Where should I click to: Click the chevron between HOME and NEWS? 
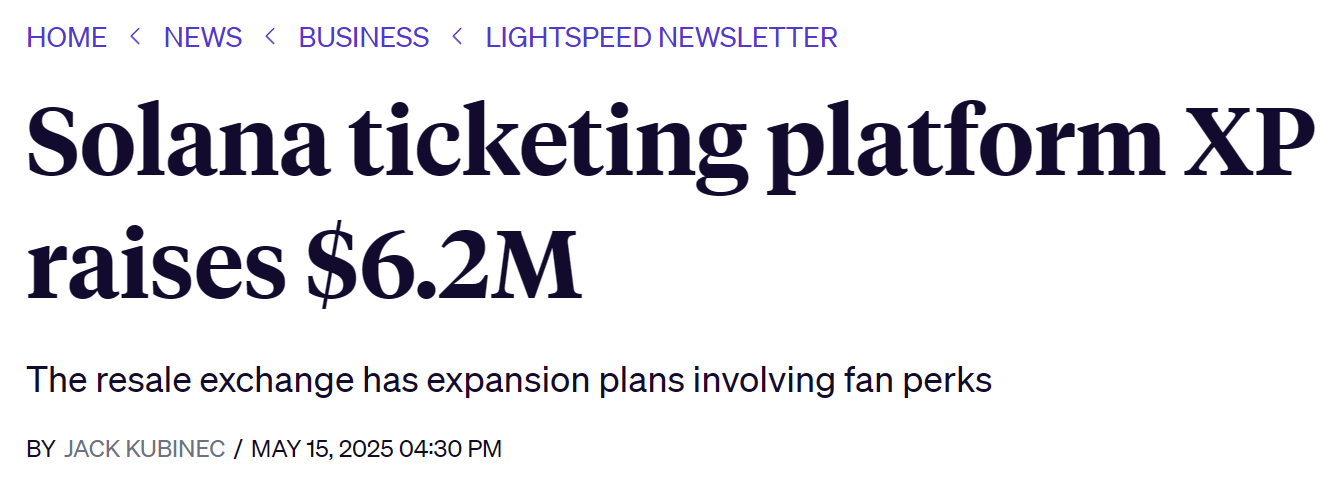(135, 38)
